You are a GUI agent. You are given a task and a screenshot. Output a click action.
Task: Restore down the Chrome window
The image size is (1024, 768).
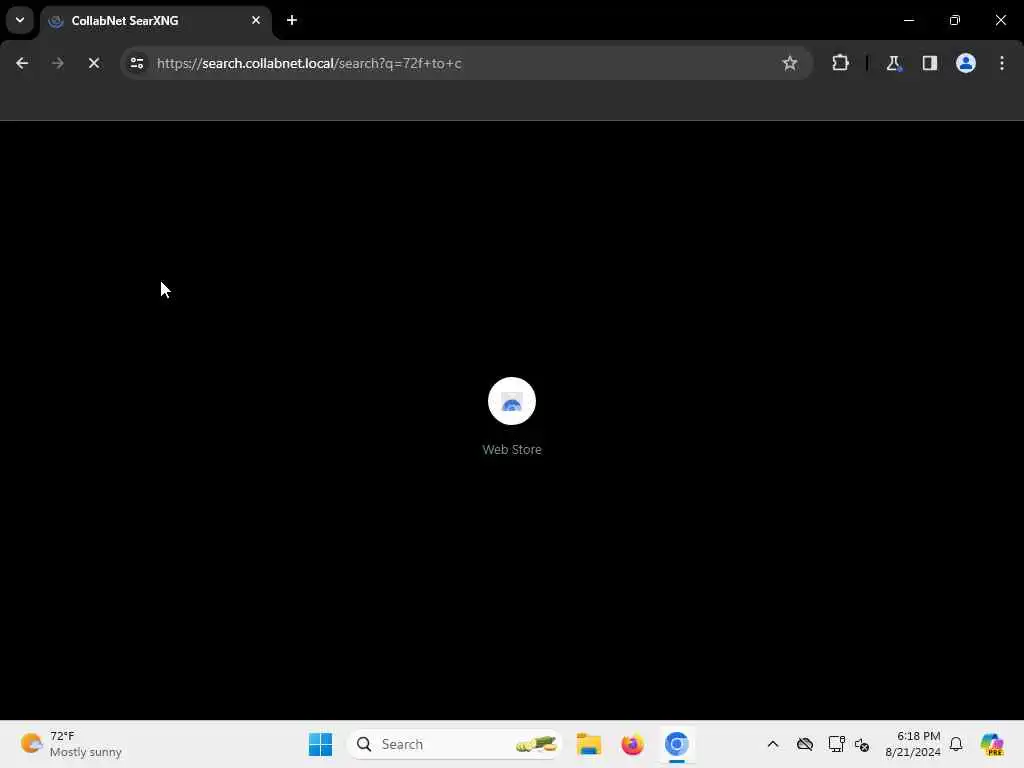[x=955, y=20]
